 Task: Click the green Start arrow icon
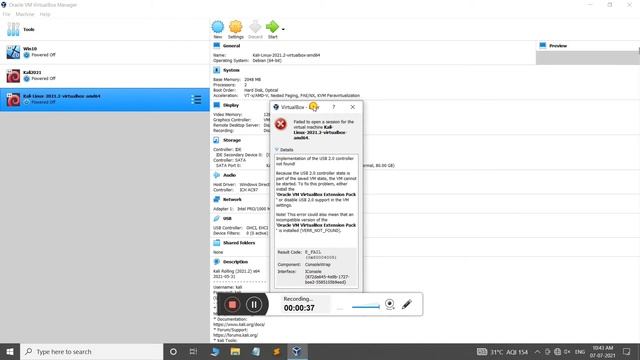pos(272,27)
